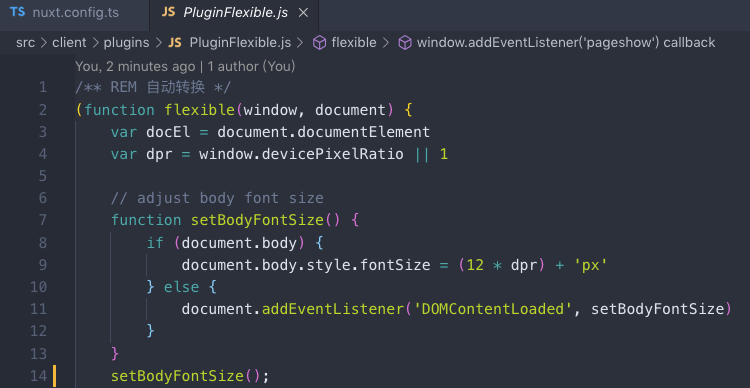Screen dimensions: 750x388
Task: Click the 'adjust body font size' comment
Action: [217, 198]
